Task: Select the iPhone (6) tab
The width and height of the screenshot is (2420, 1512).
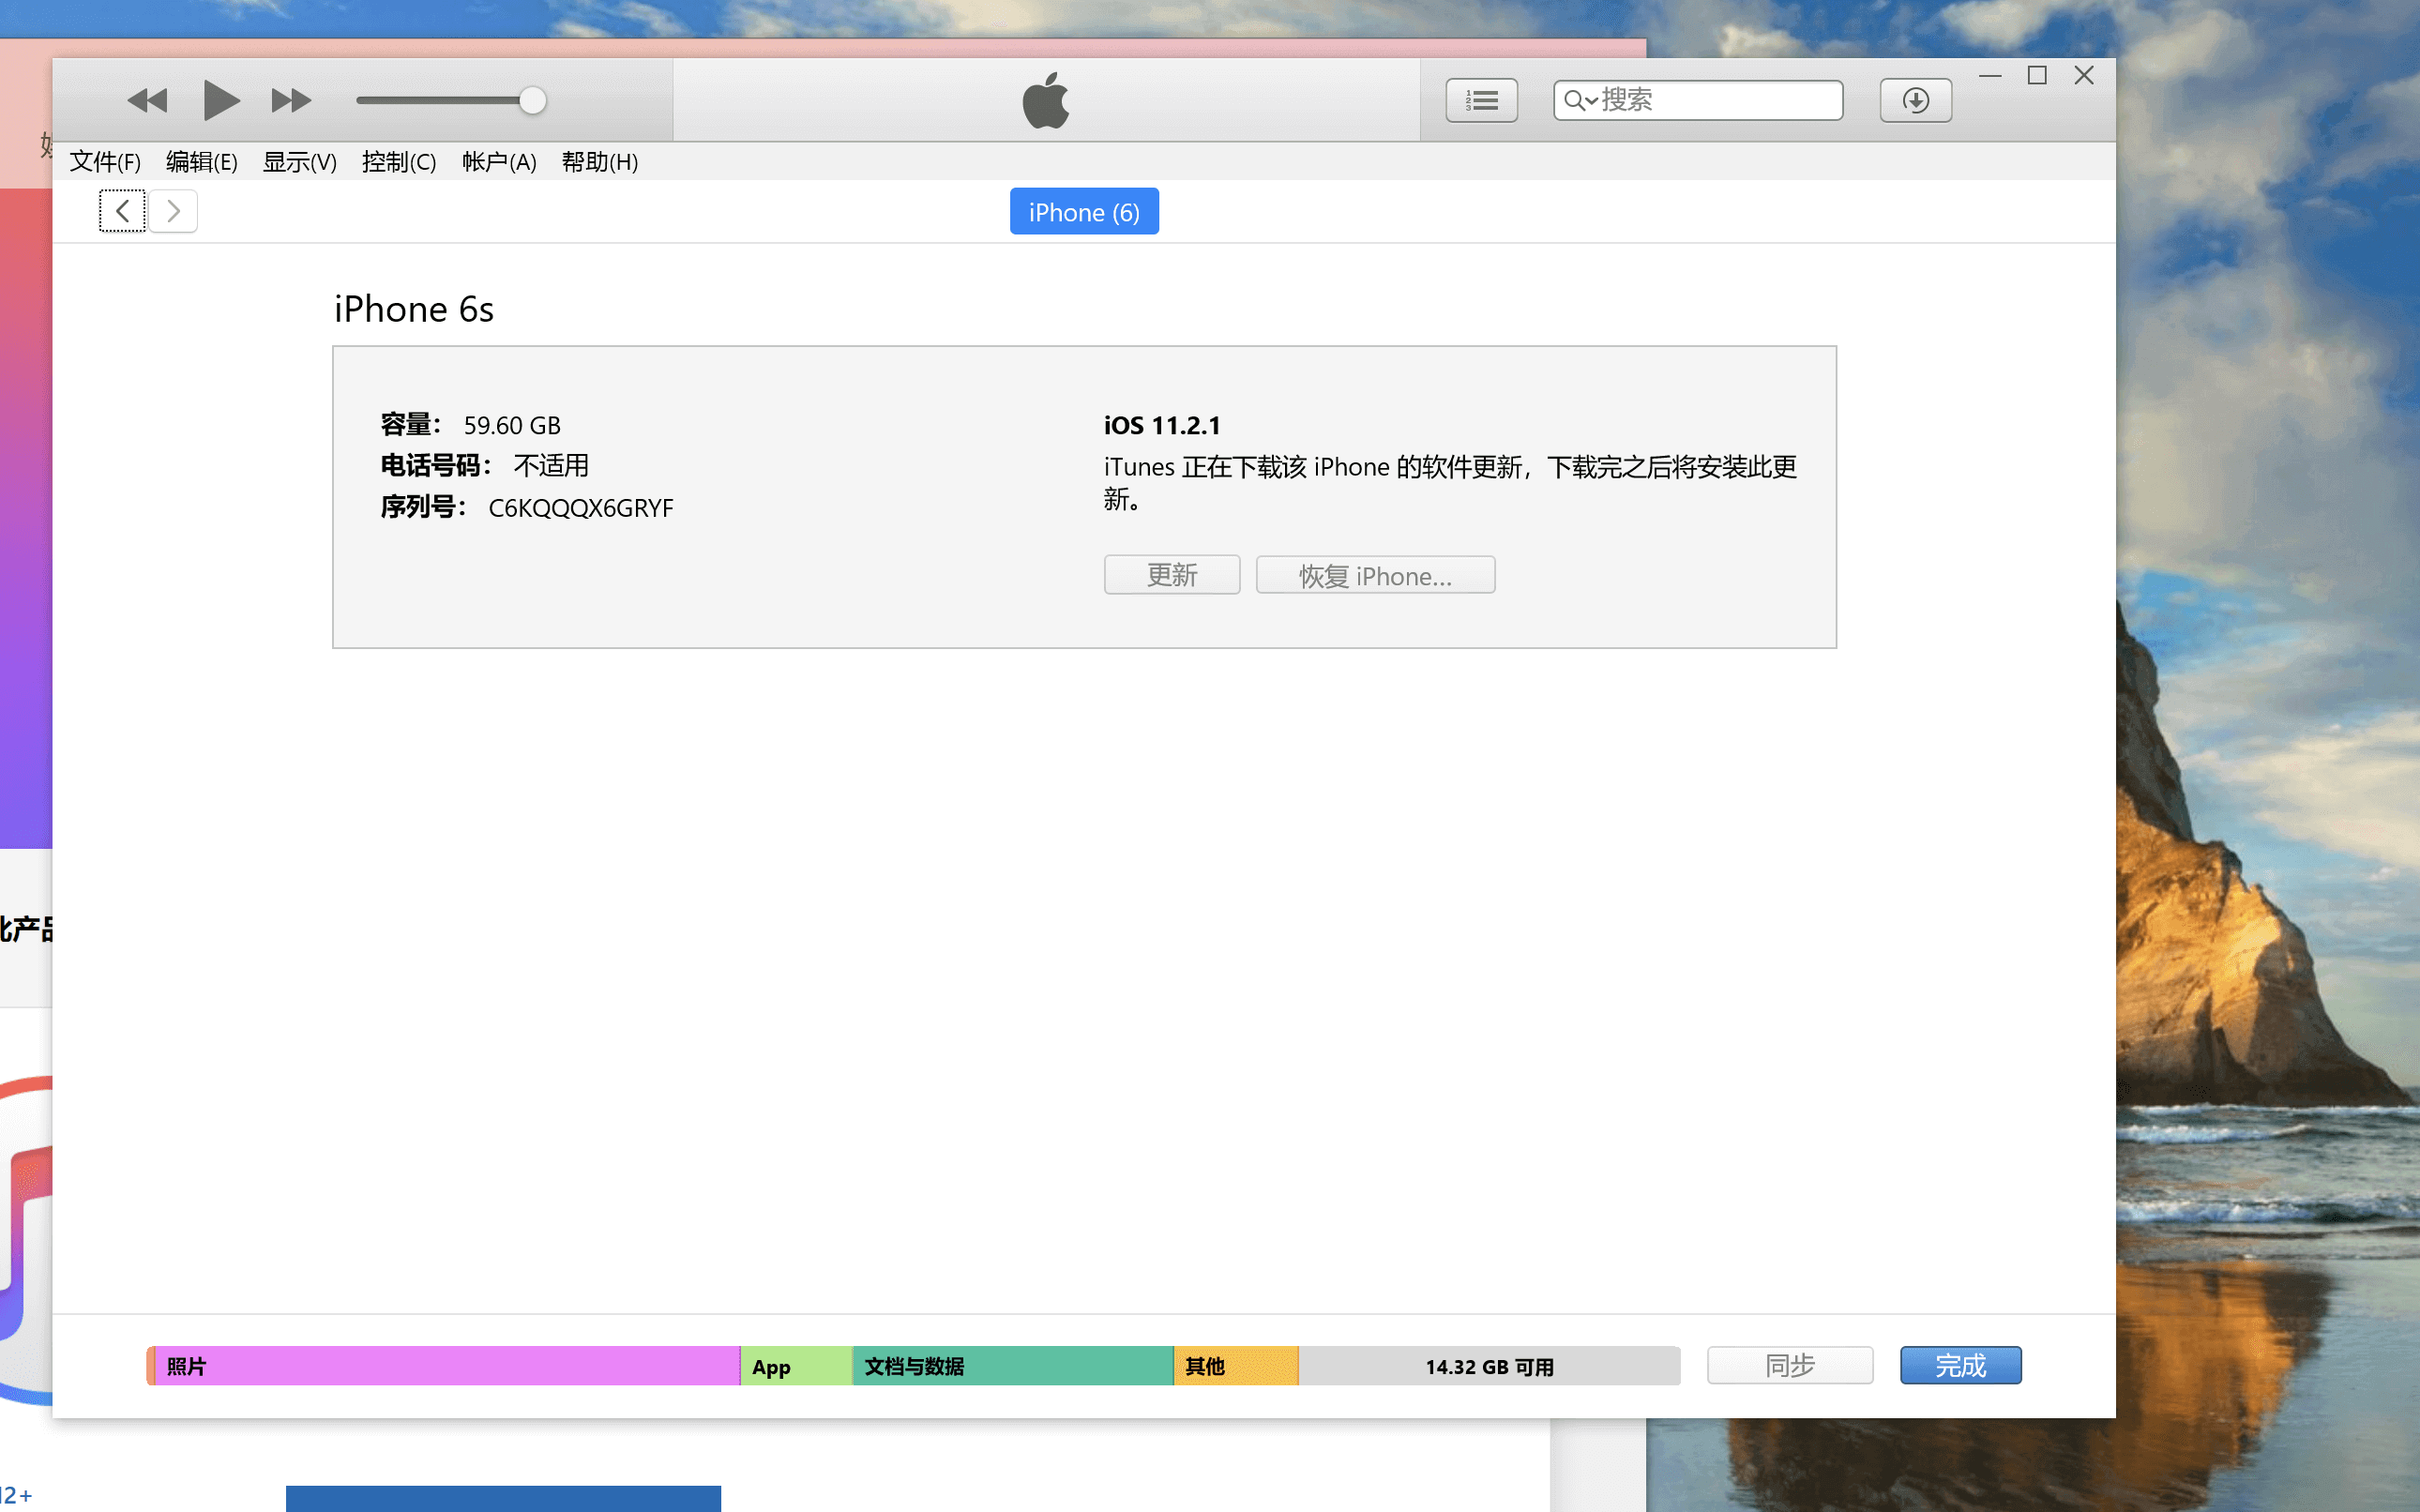Action: [x=1084, y=212]
